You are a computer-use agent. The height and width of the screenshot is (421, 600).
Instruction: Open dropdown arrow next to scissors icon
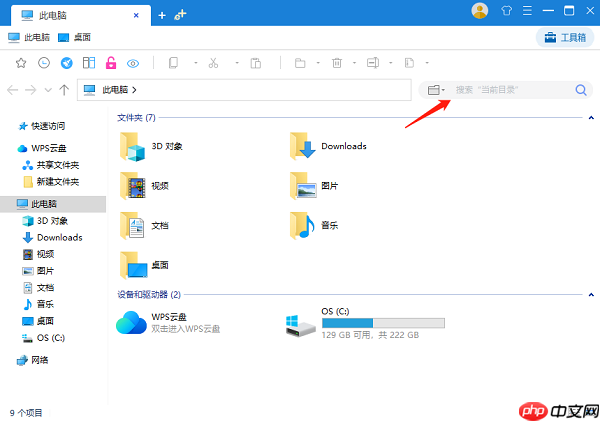click(x=237, y=63)
